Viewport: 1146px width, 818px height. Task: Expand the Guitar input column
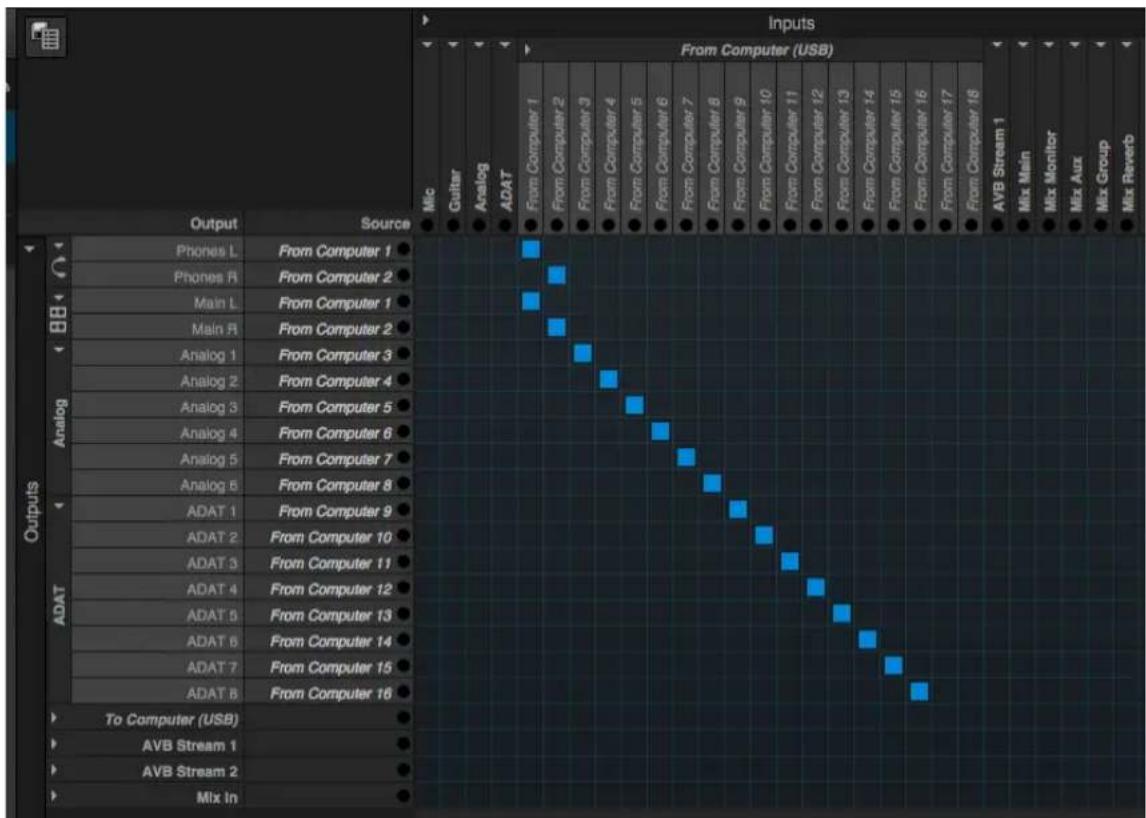[453, 45]
